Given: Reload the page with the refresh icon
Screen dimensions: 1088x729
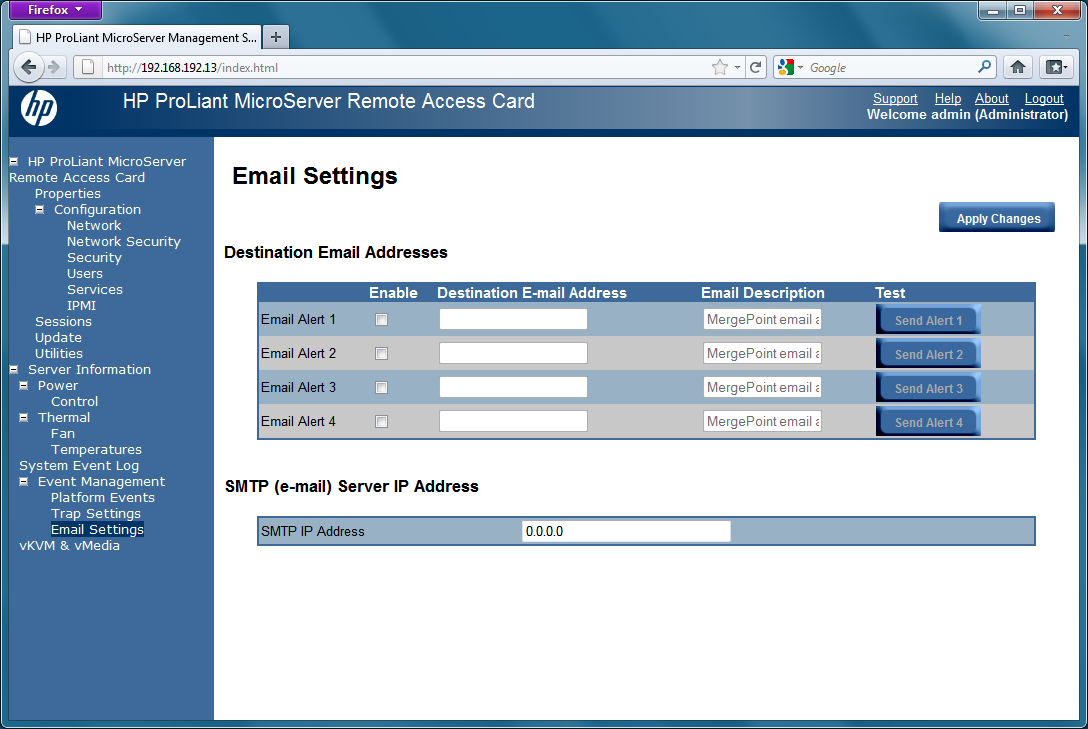Looking at the screenshot, I should 756,67.
